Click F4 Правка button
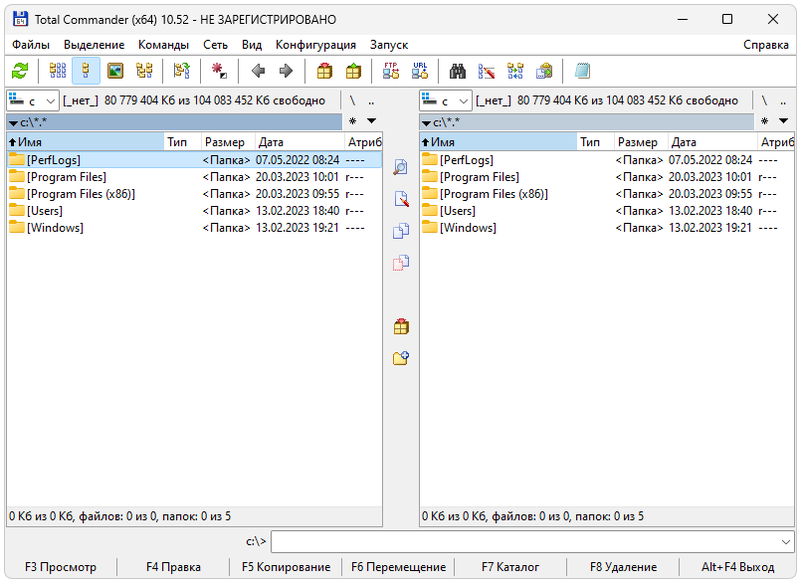Image resolution: width=800 pixels, height=584 pixels. click(x=173, y=567)
